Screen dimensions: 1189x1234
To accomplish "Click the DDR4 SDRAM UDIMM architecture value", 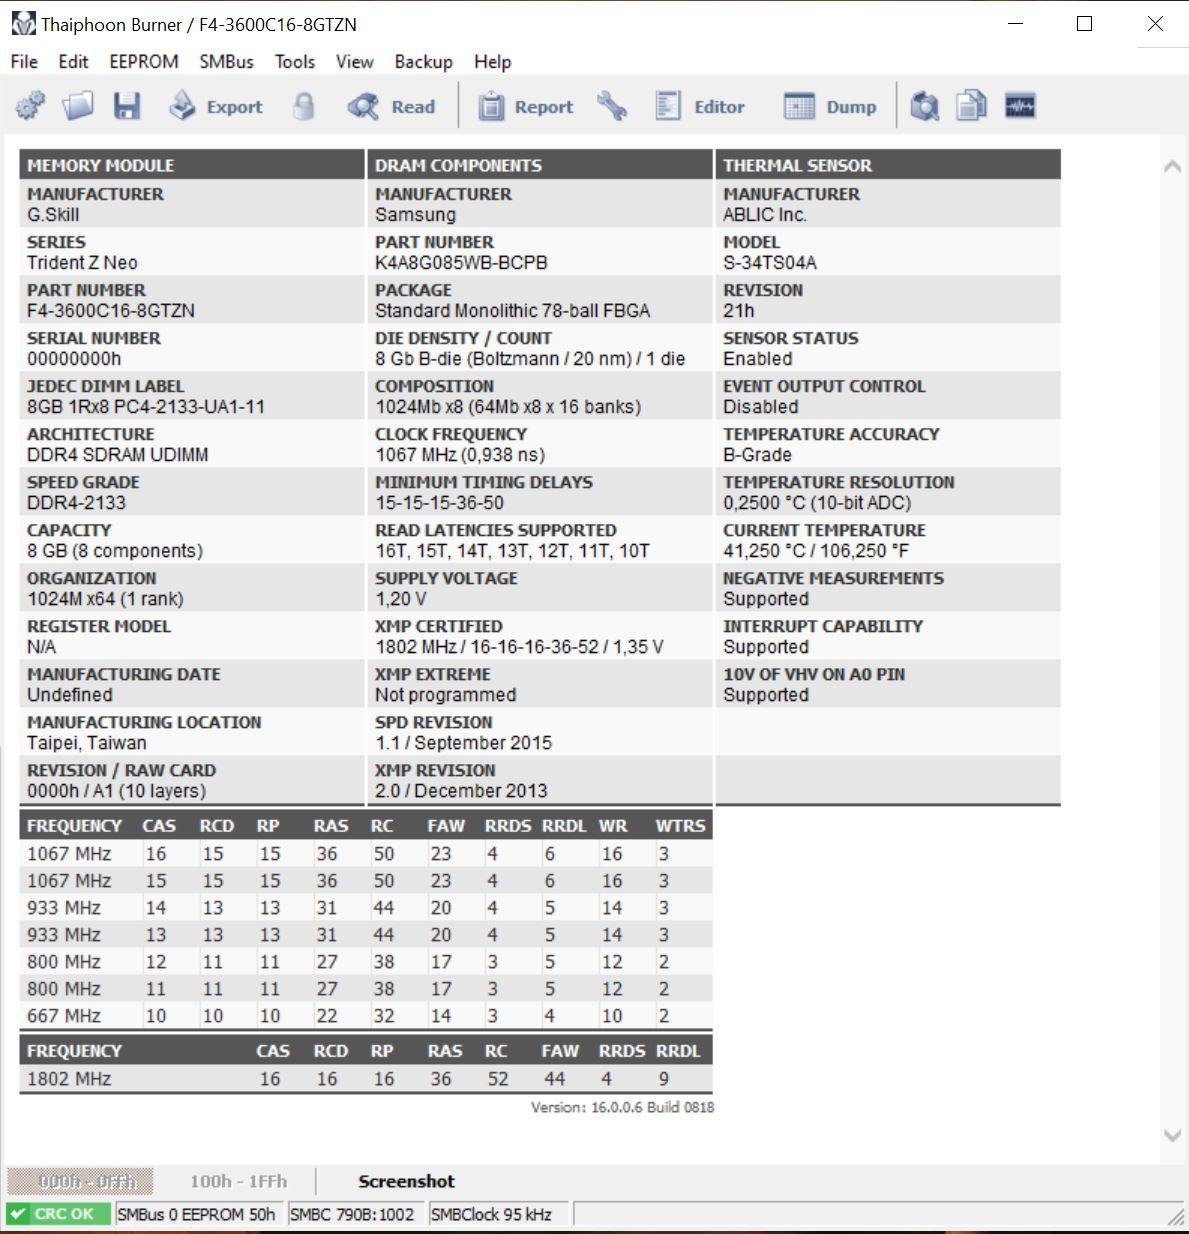I will click(x=118, y=455).
